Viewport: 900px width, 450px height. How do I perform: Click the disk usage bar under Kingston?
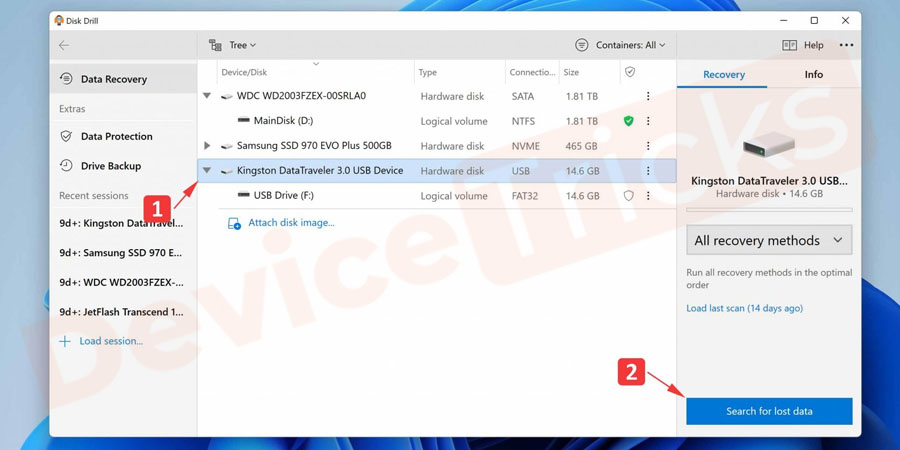click(769, 210)
